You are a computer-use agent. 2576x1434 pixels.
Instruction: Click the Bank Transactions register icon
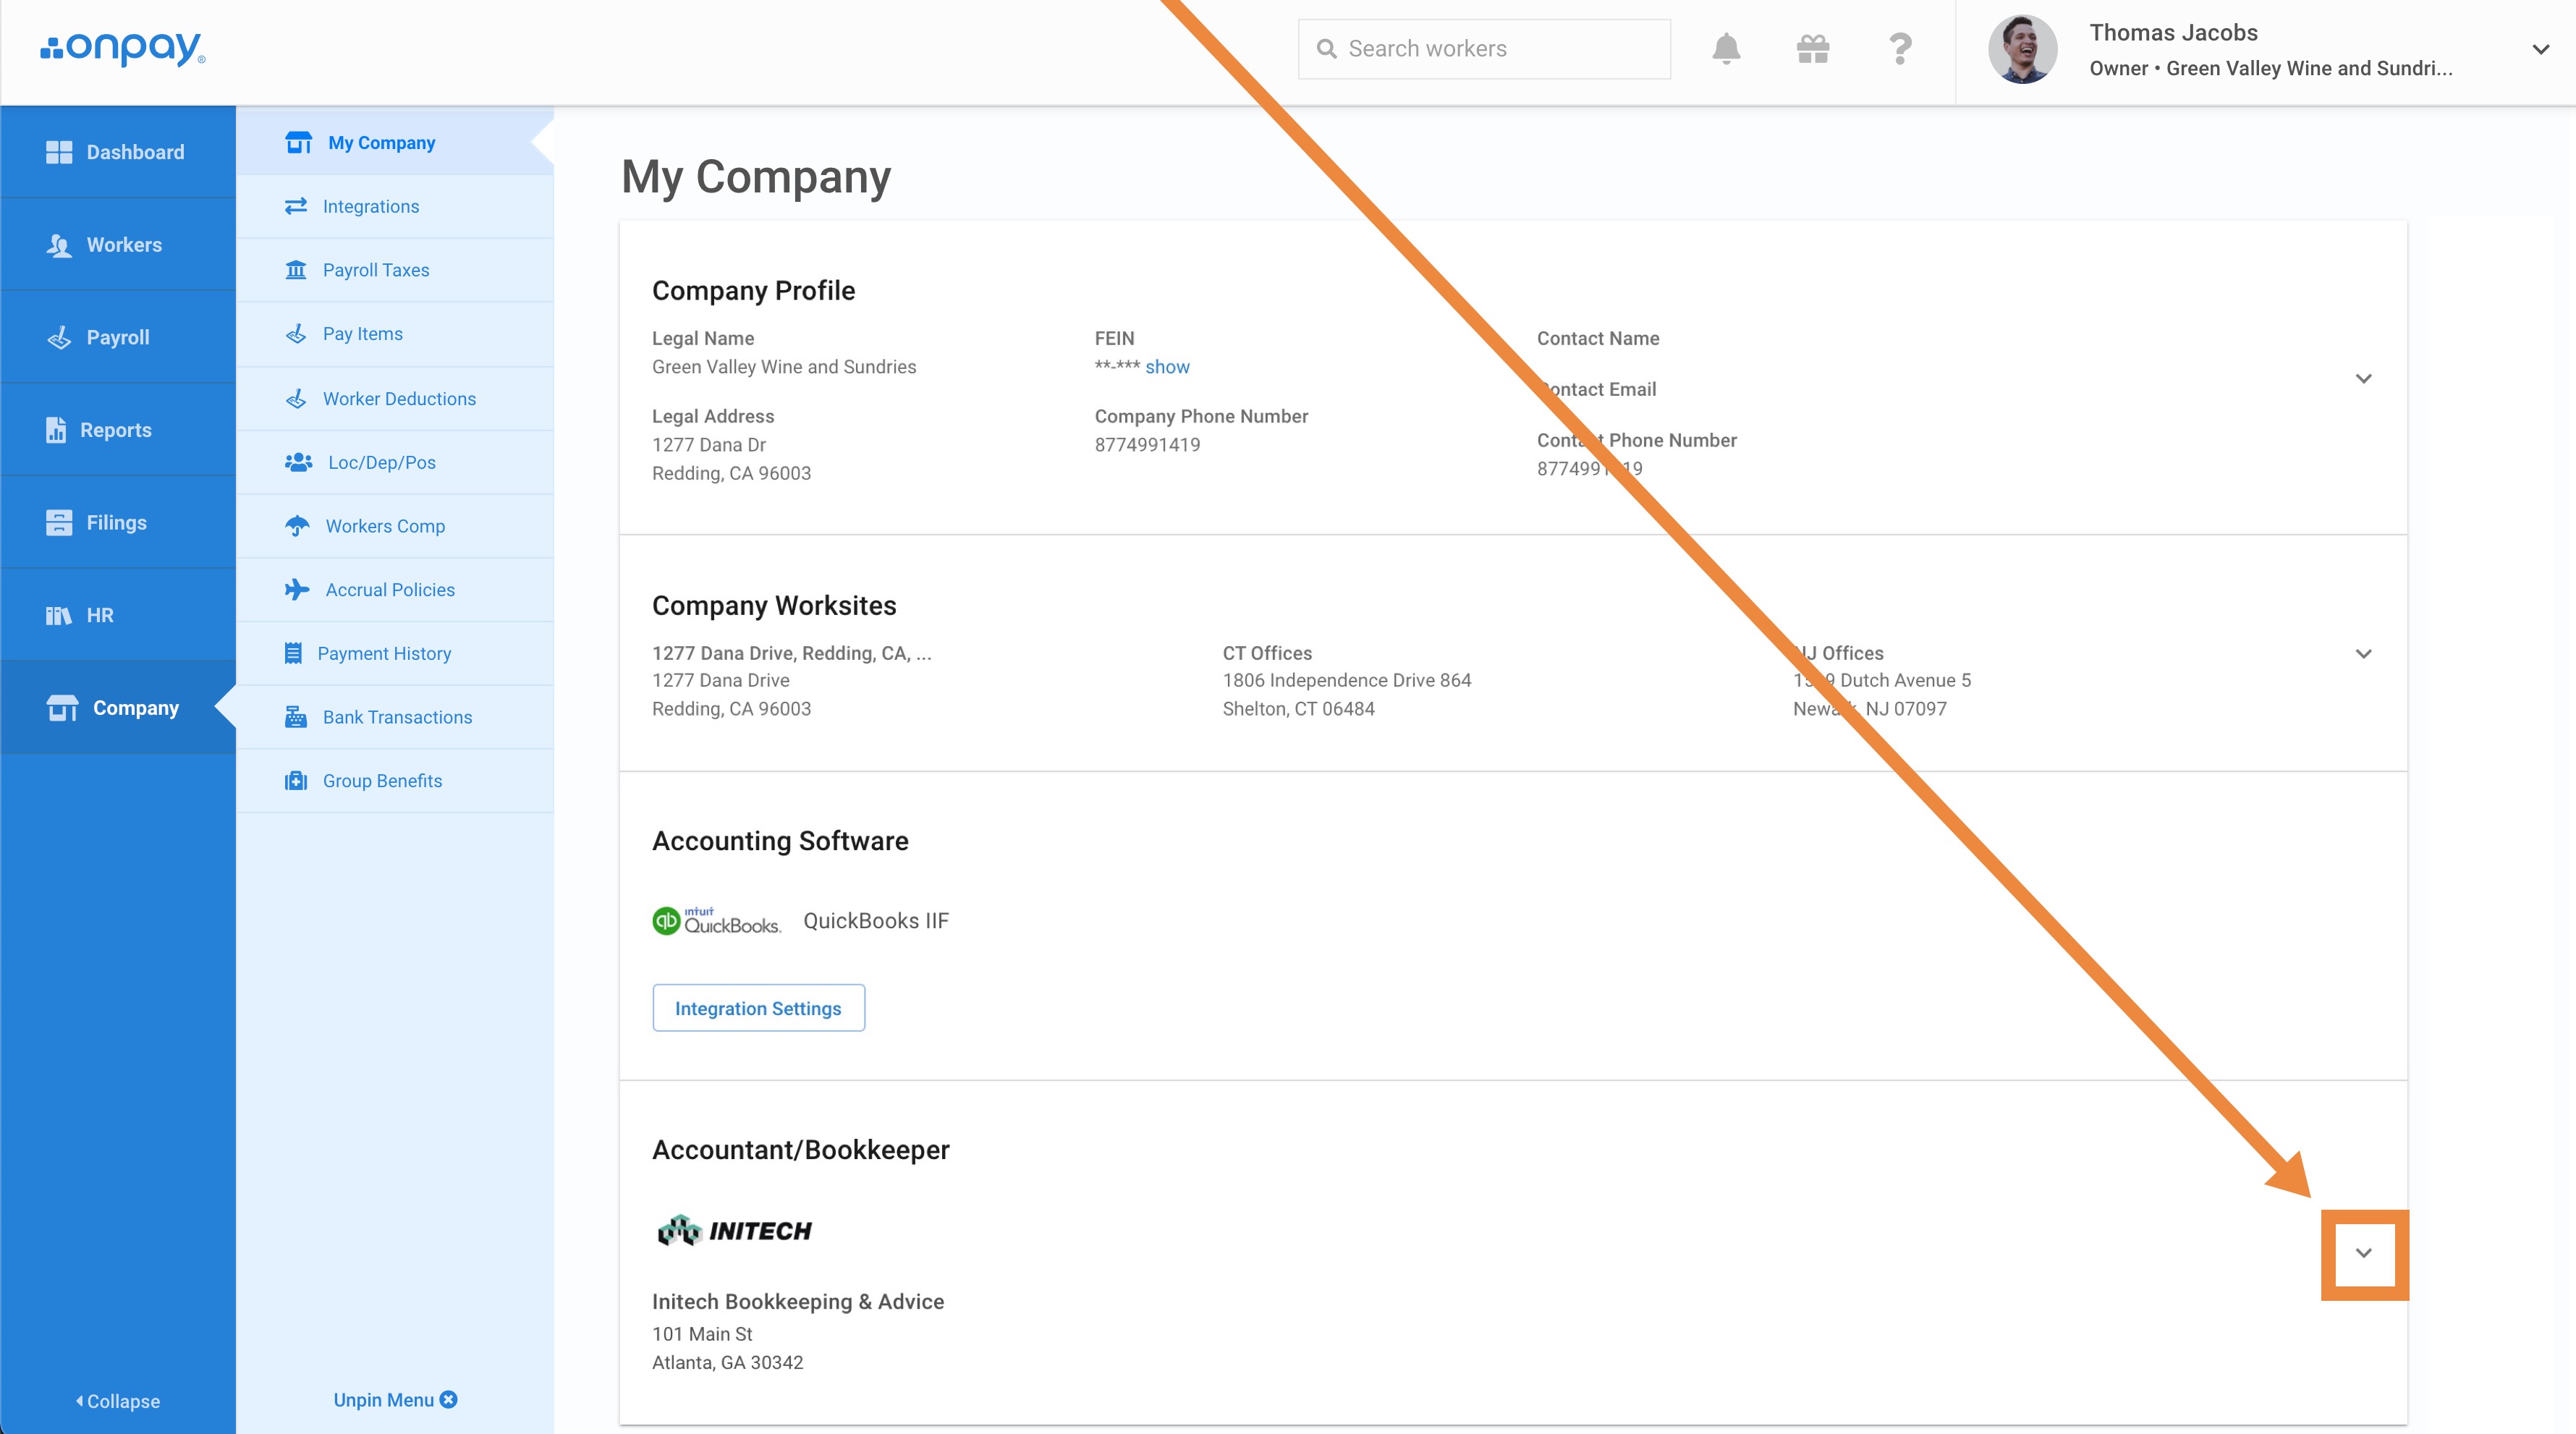click(x=296, y=717)
